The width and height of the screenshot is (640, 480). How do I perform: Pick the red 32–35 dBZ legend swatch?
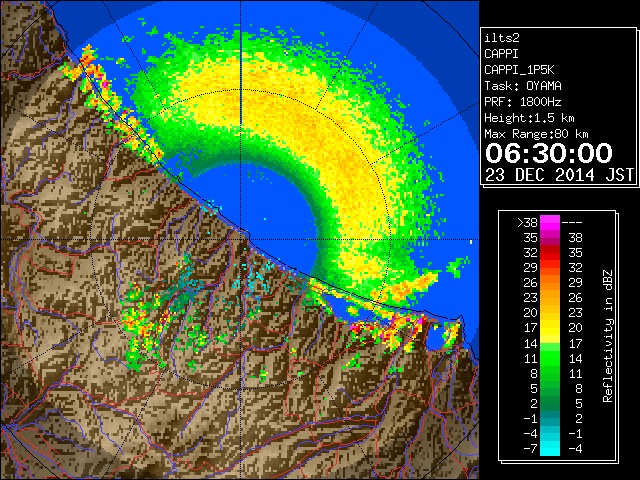coord(550,253)
